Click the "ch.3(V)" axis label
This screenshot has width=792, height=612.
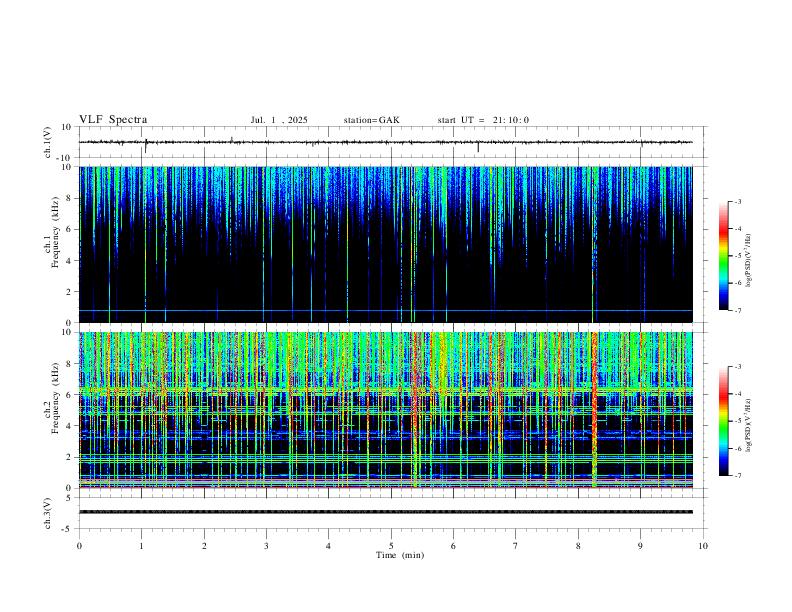coord(48,513)
